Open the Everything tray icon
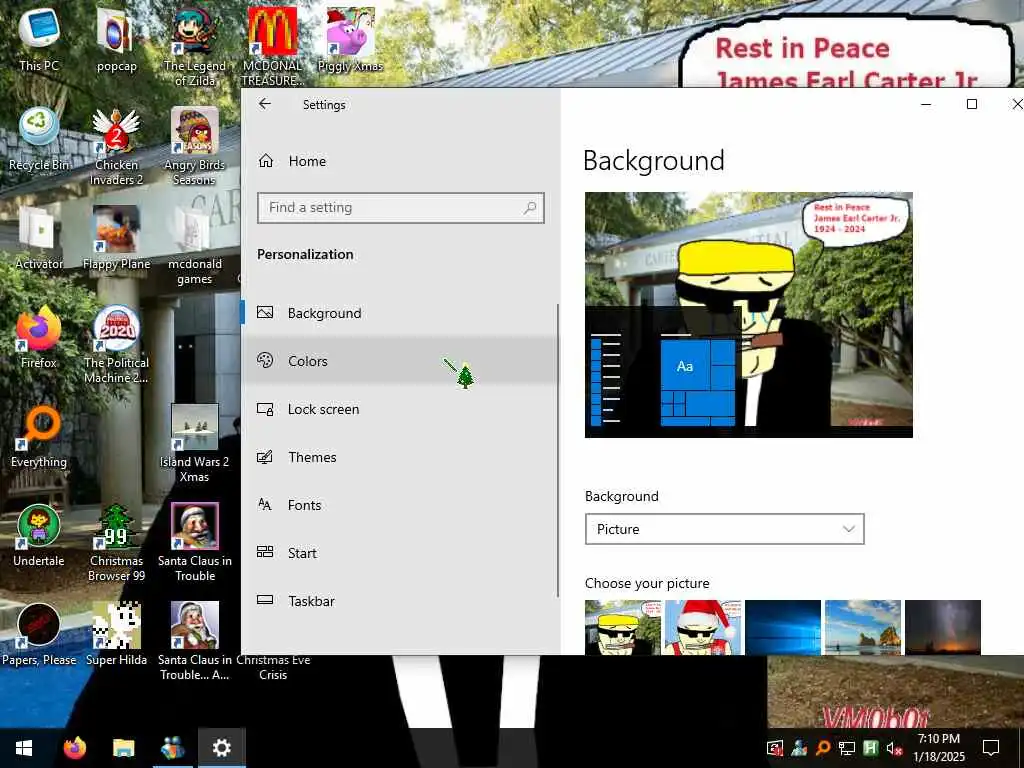Viewport: 1024px width, 768px height. click(x=823, y=748)
